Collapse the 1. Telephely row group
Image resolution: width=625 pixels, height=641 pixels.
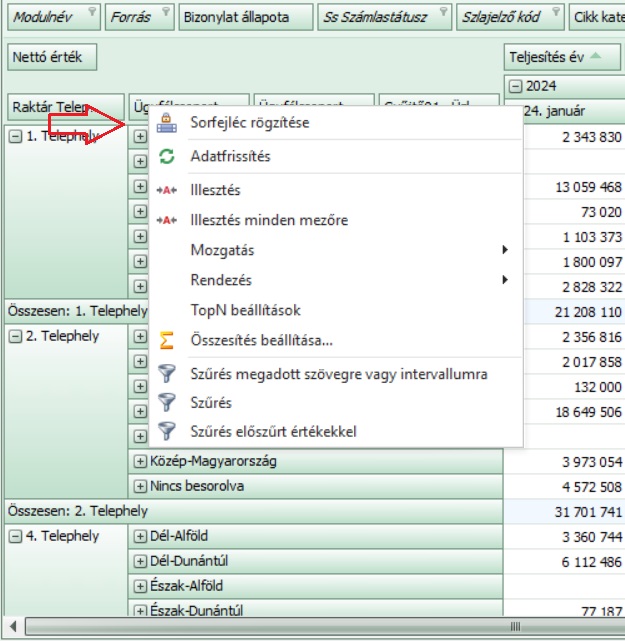[15, 137]
